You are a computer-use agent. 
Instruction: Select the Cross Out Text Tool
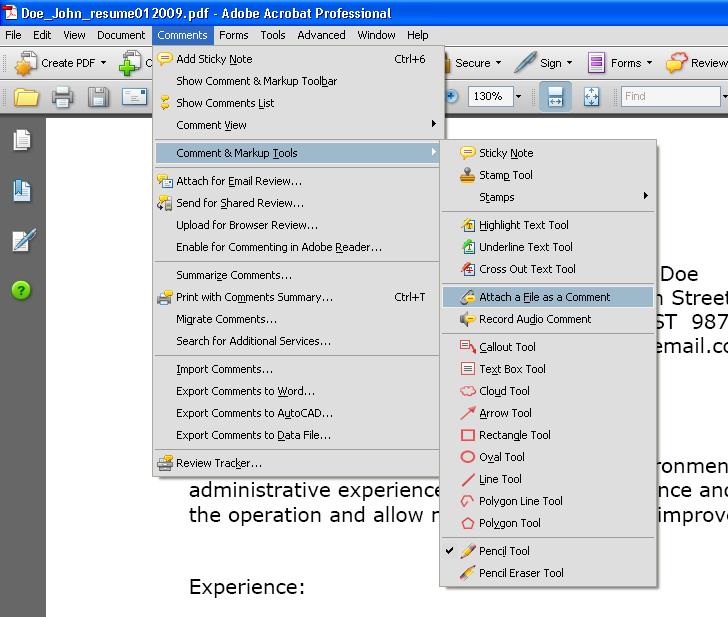548,269
